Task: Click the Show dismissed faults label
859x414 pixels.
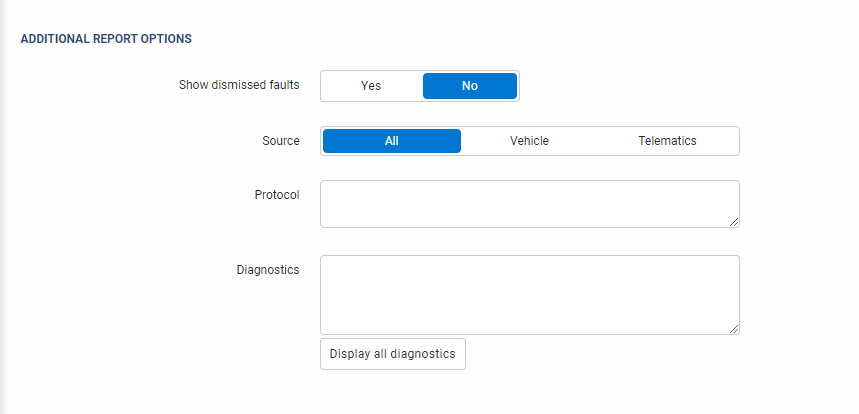Action: tap(238, 85)
